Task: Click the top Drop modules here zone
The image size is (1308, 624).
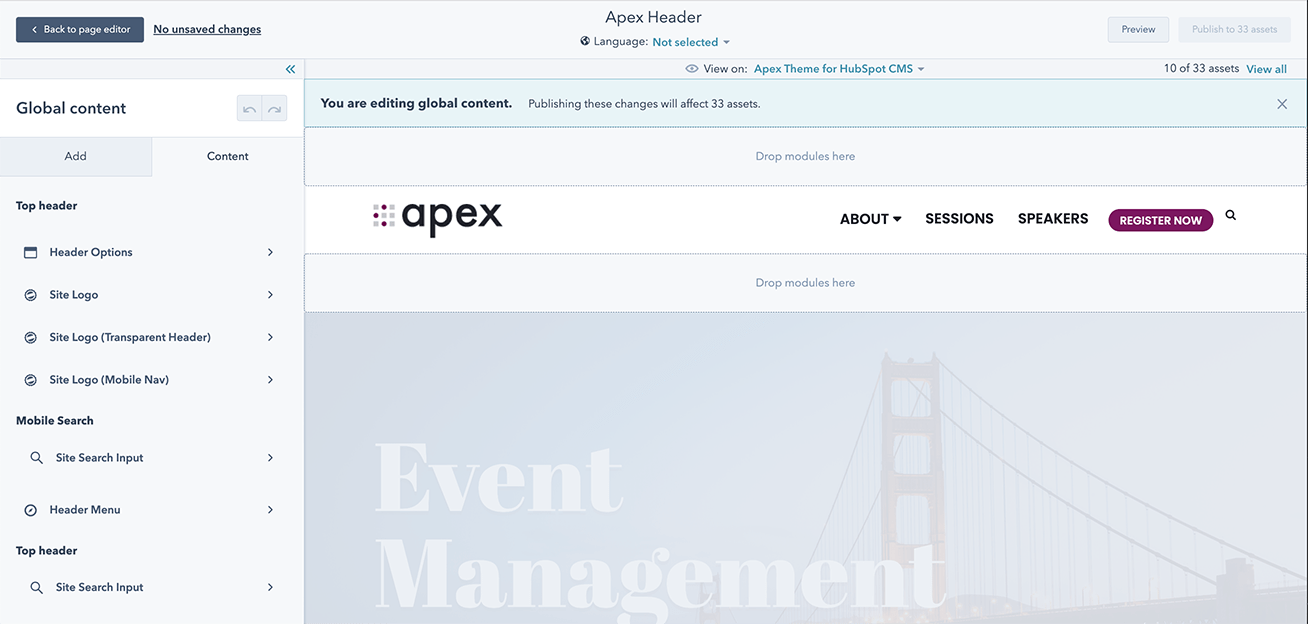Action: click(805, 157)
